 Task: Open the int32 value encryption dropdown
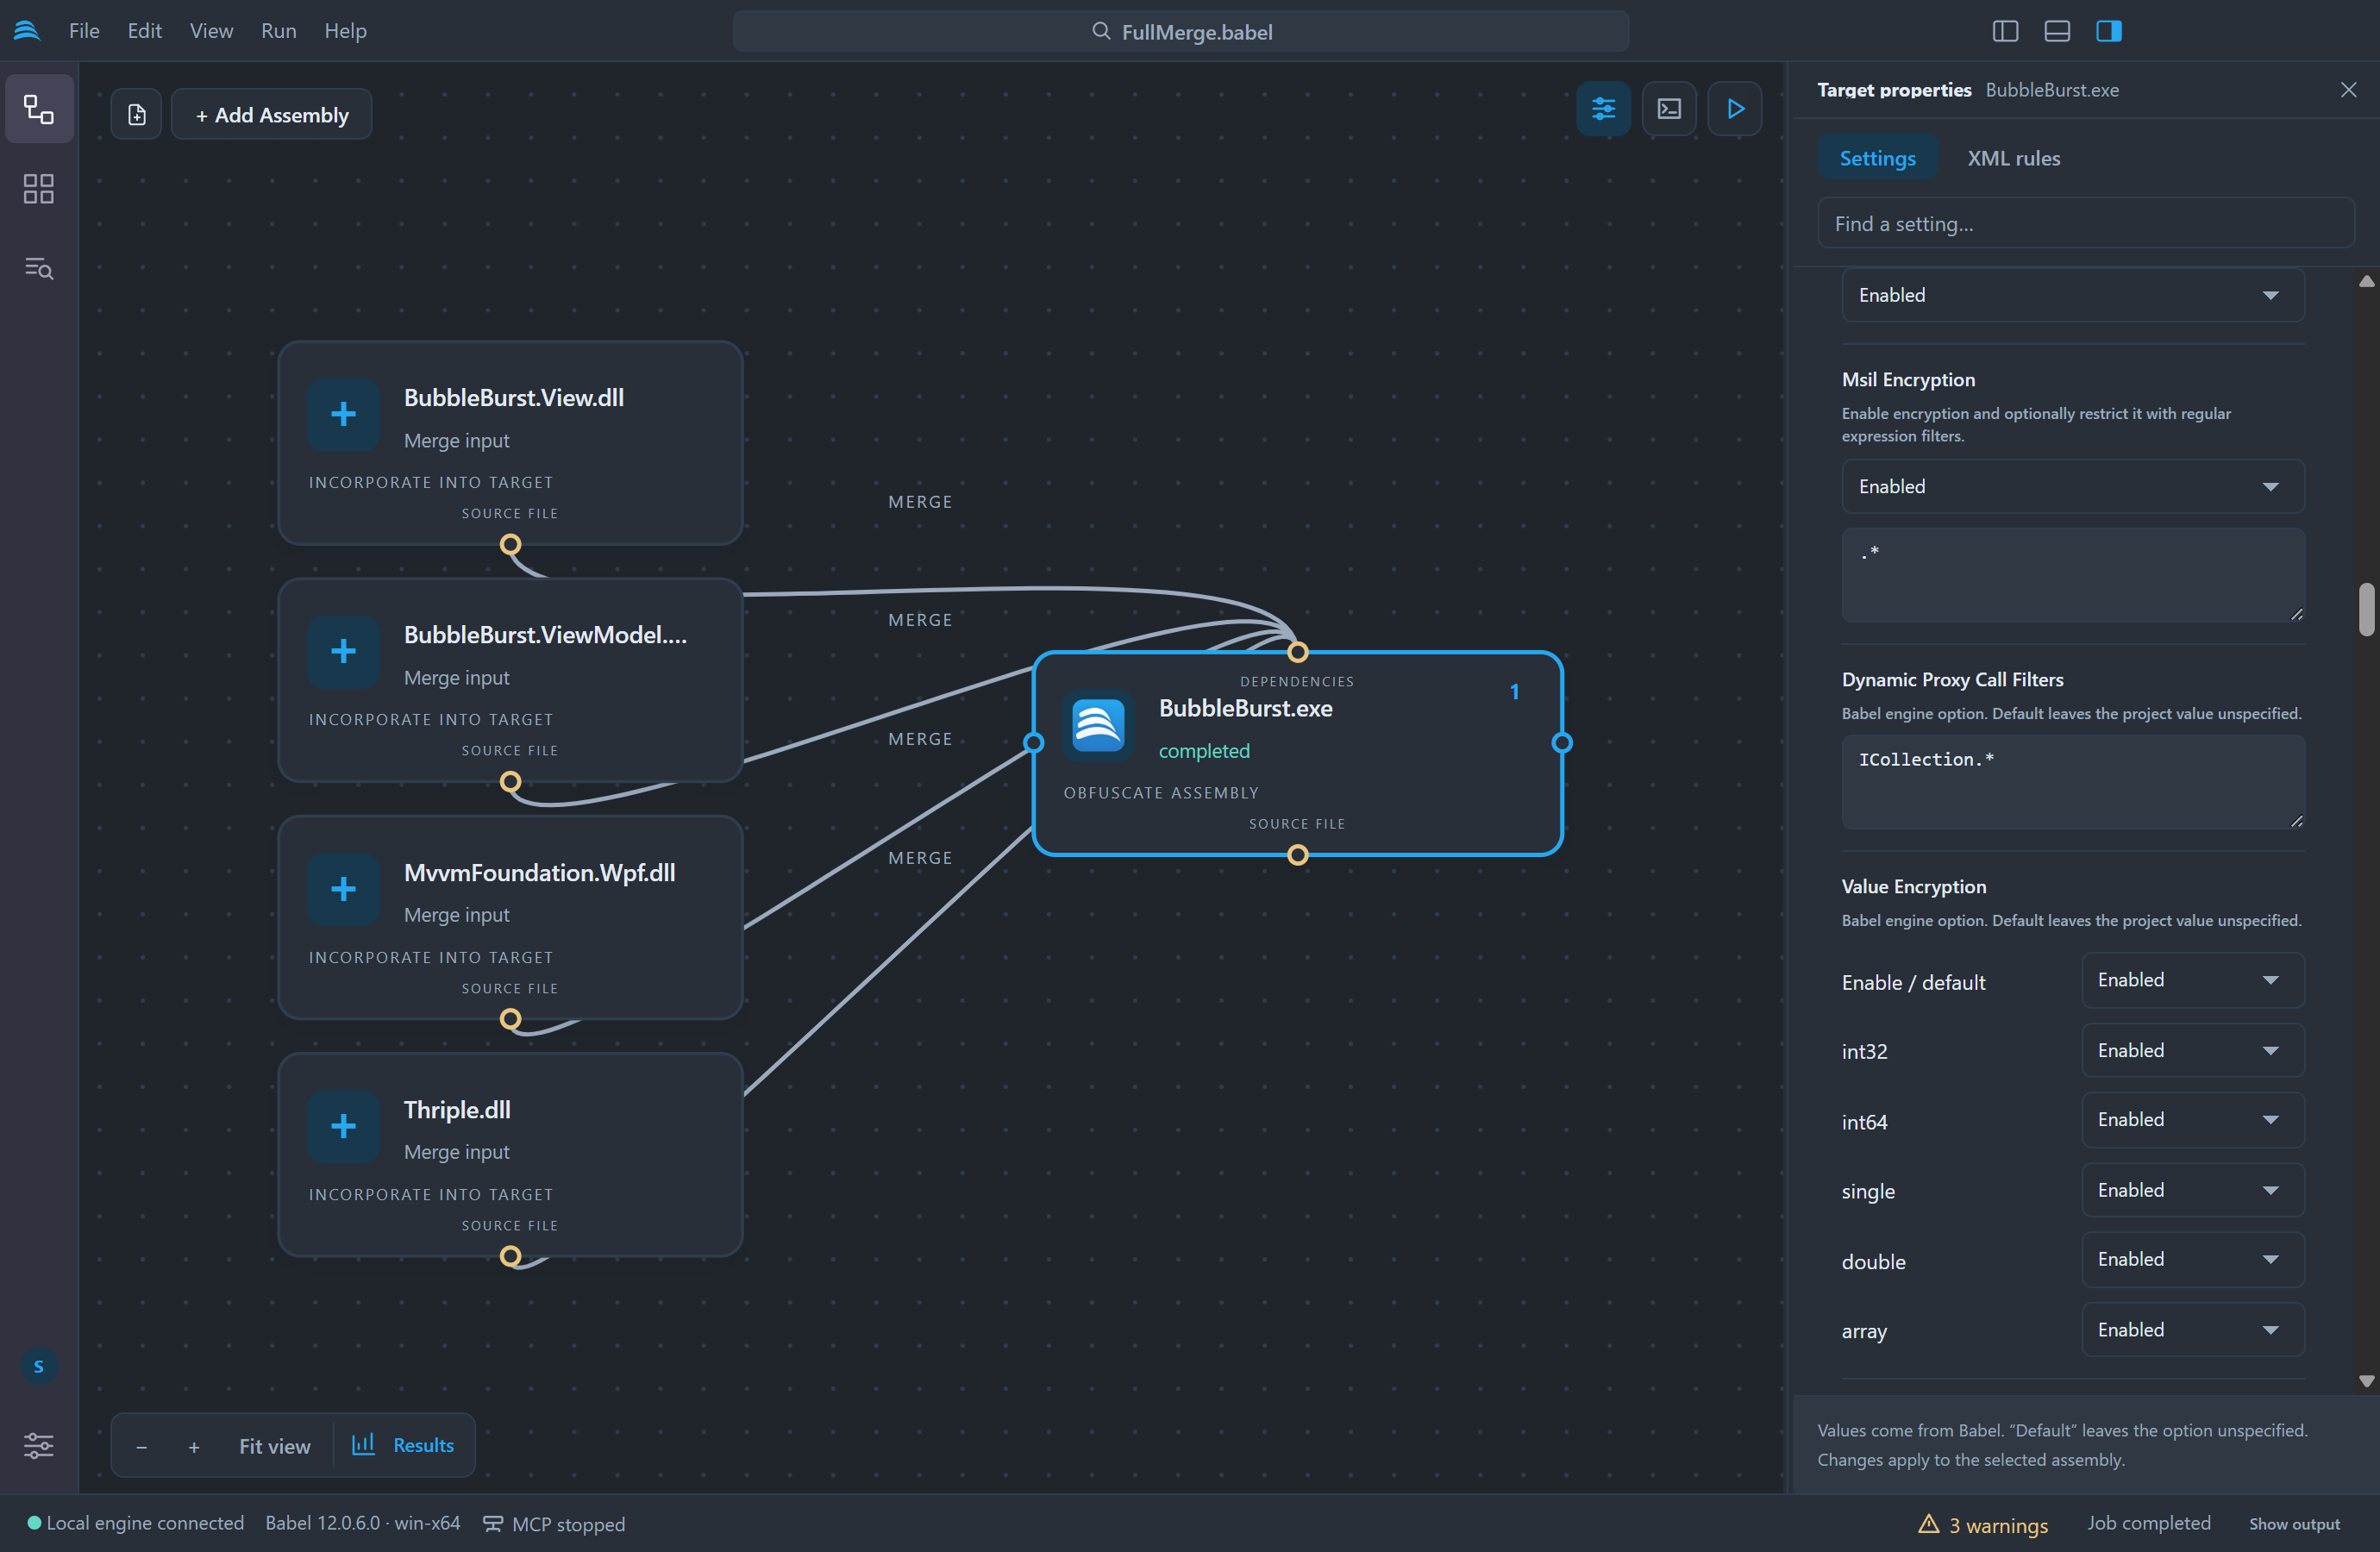pos(2193,1050)
